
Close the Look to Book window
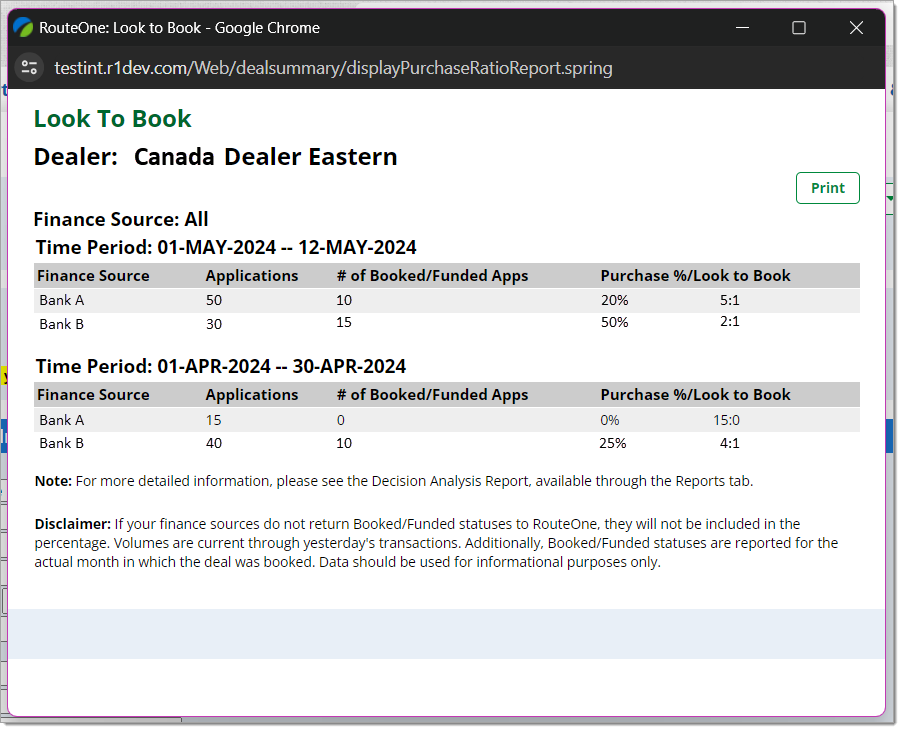coord(856,28)
